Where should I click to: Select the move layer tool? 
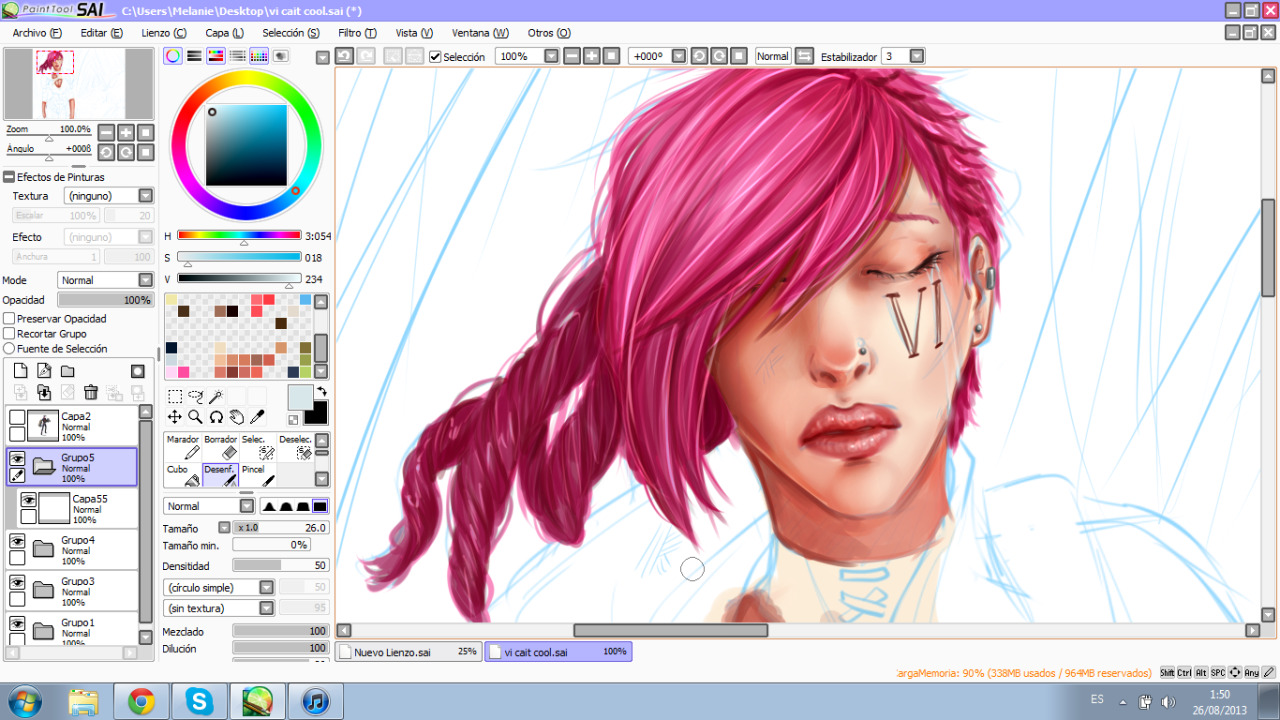(174, 417)
